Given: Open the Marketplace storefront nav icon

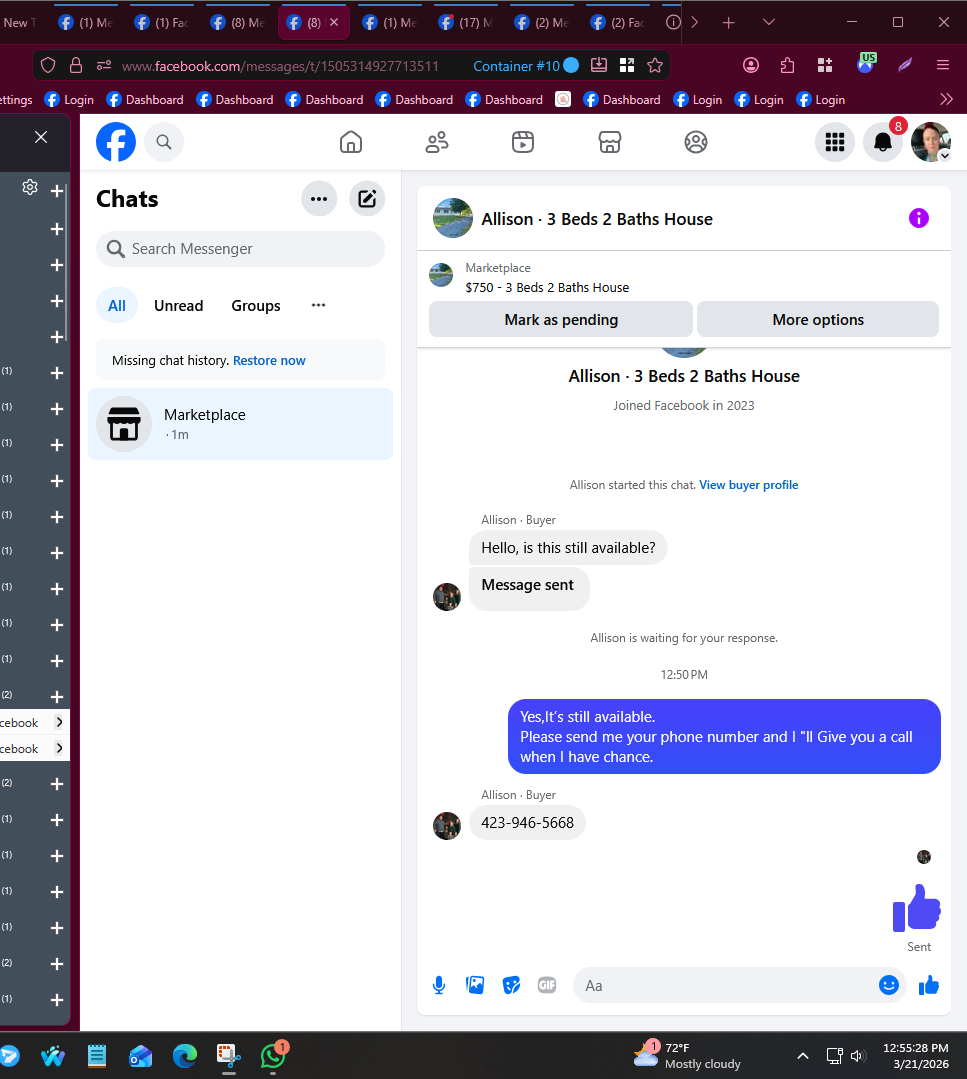Looking at the screenshot, I should (610, 142).
